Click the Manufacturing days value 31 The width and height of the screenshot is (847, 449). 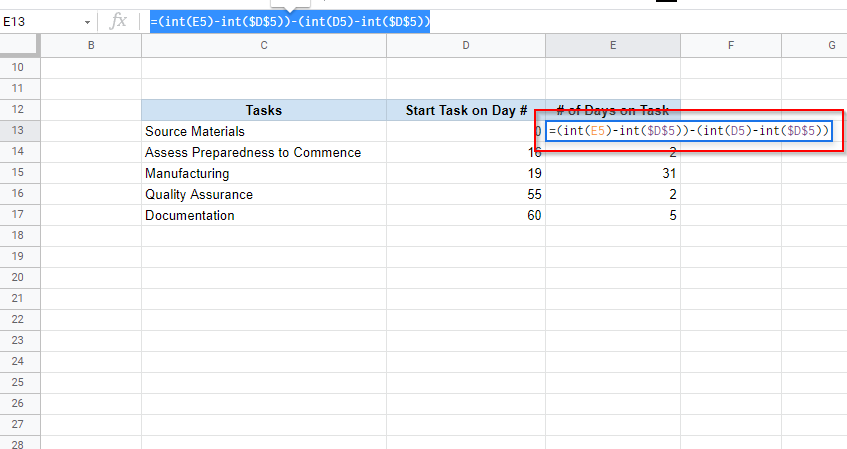(613, 173)
